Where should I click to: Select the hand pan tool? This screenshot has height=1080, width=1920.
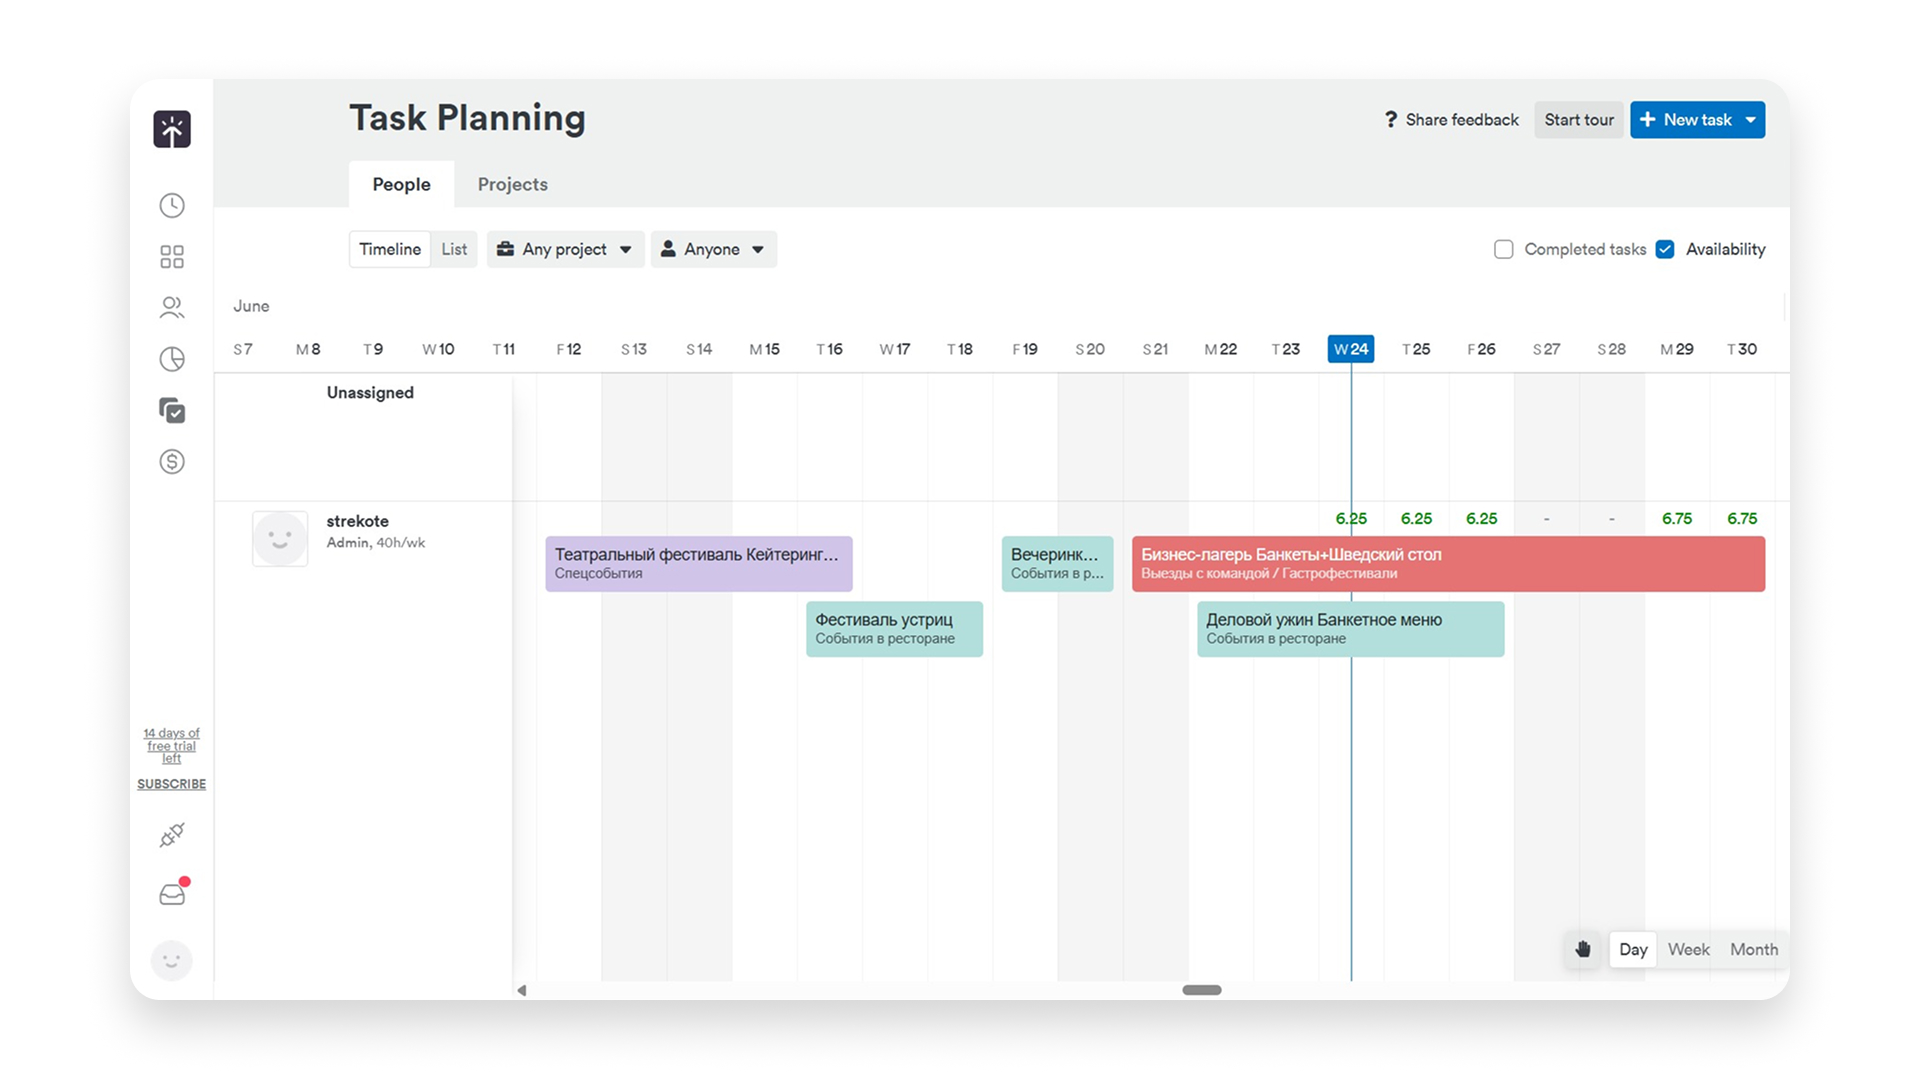(x=1583, y=949)
